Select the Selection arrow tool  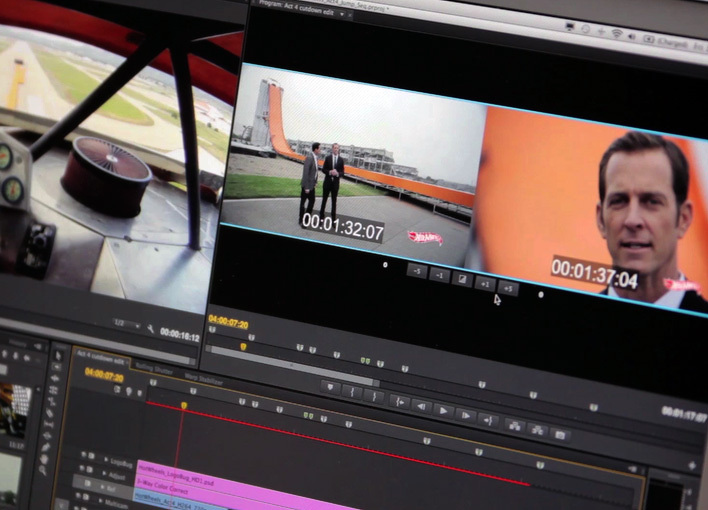(58, 356)
